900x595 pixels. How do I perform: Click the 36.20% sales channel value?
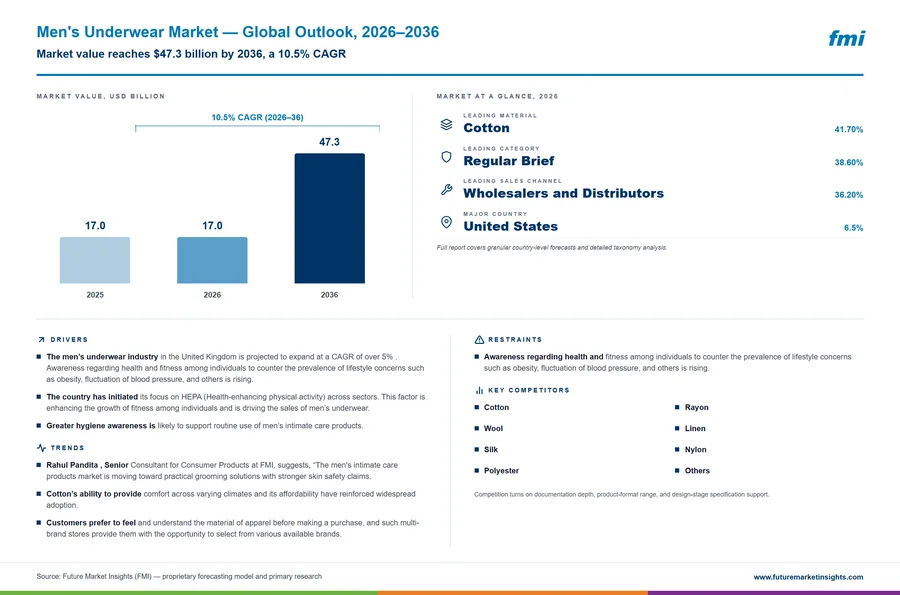click(x=848, y=195)
